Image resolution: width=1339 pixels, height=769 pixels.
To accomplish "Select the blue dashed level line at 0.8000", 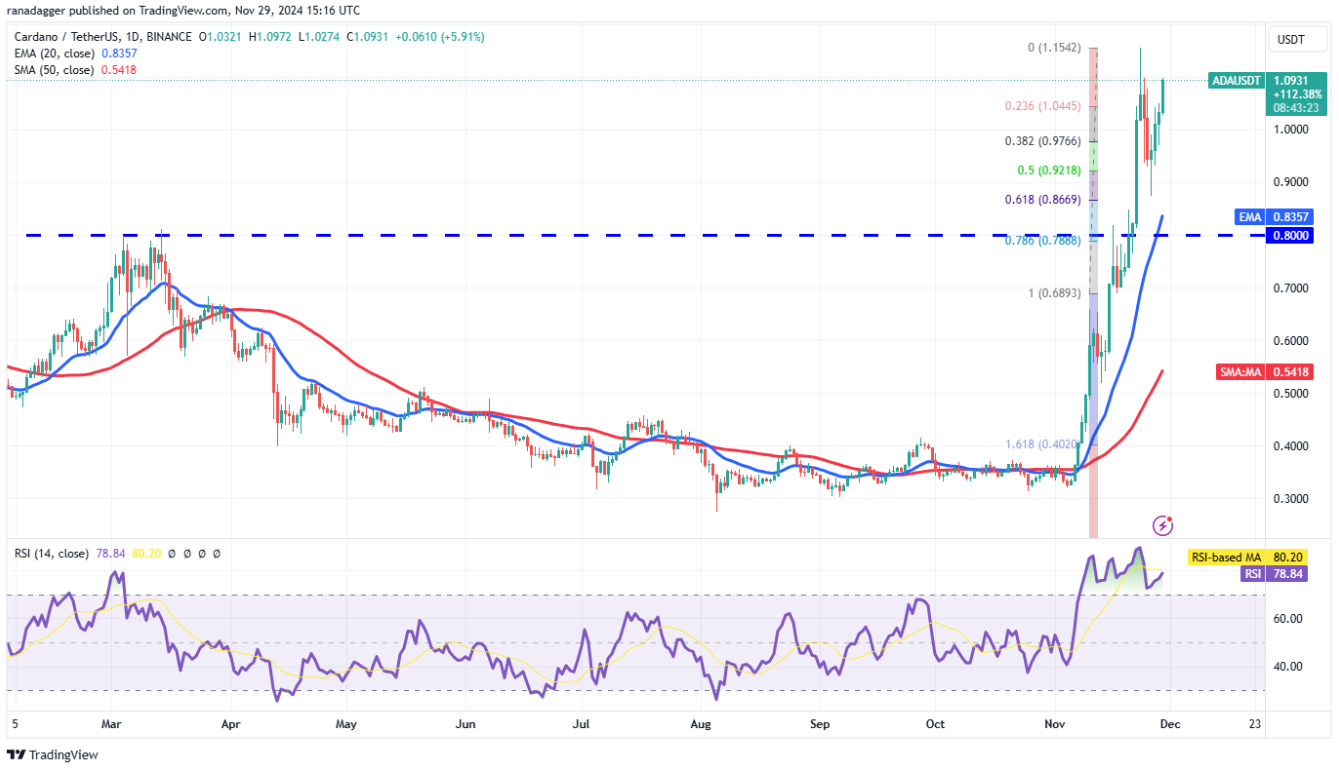I will [600, 236].
